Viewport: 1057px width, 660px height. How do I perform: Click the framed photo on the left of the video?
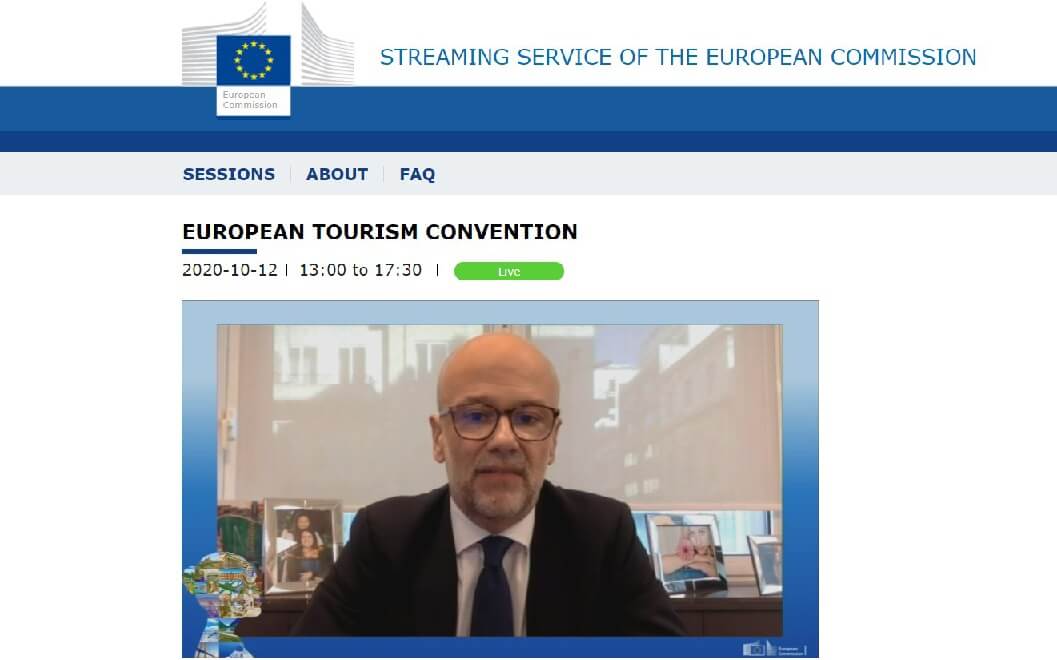pyautogui.click(x=302, y=545)
